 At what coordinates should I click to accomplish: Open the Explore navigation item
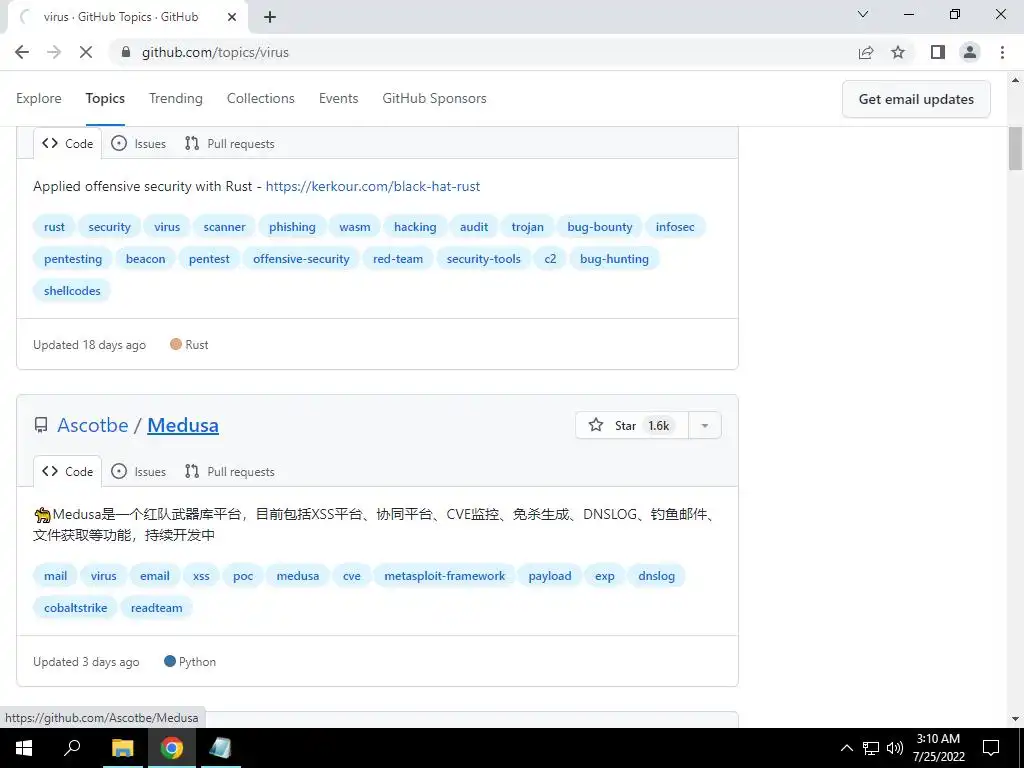(39, 99)
